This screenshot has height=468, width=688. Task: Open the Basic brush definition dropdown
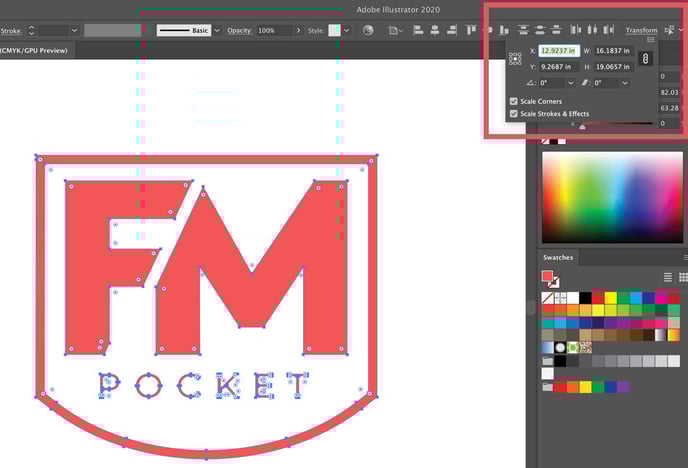(x=217, y=30)
